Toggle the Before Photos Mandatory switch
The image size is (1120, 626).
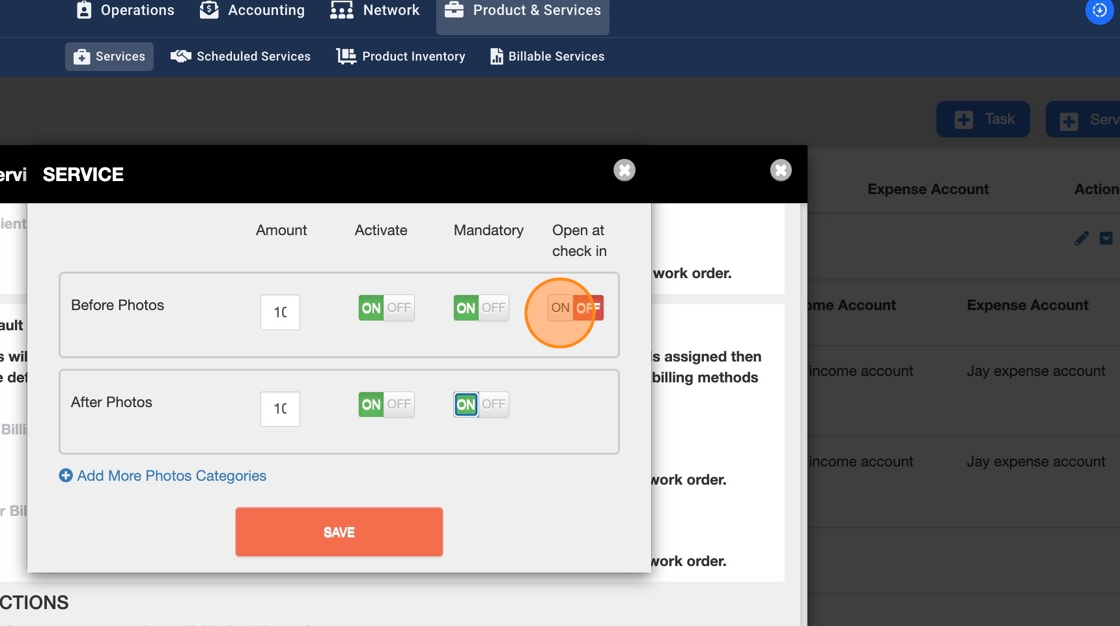coord(481,308)
